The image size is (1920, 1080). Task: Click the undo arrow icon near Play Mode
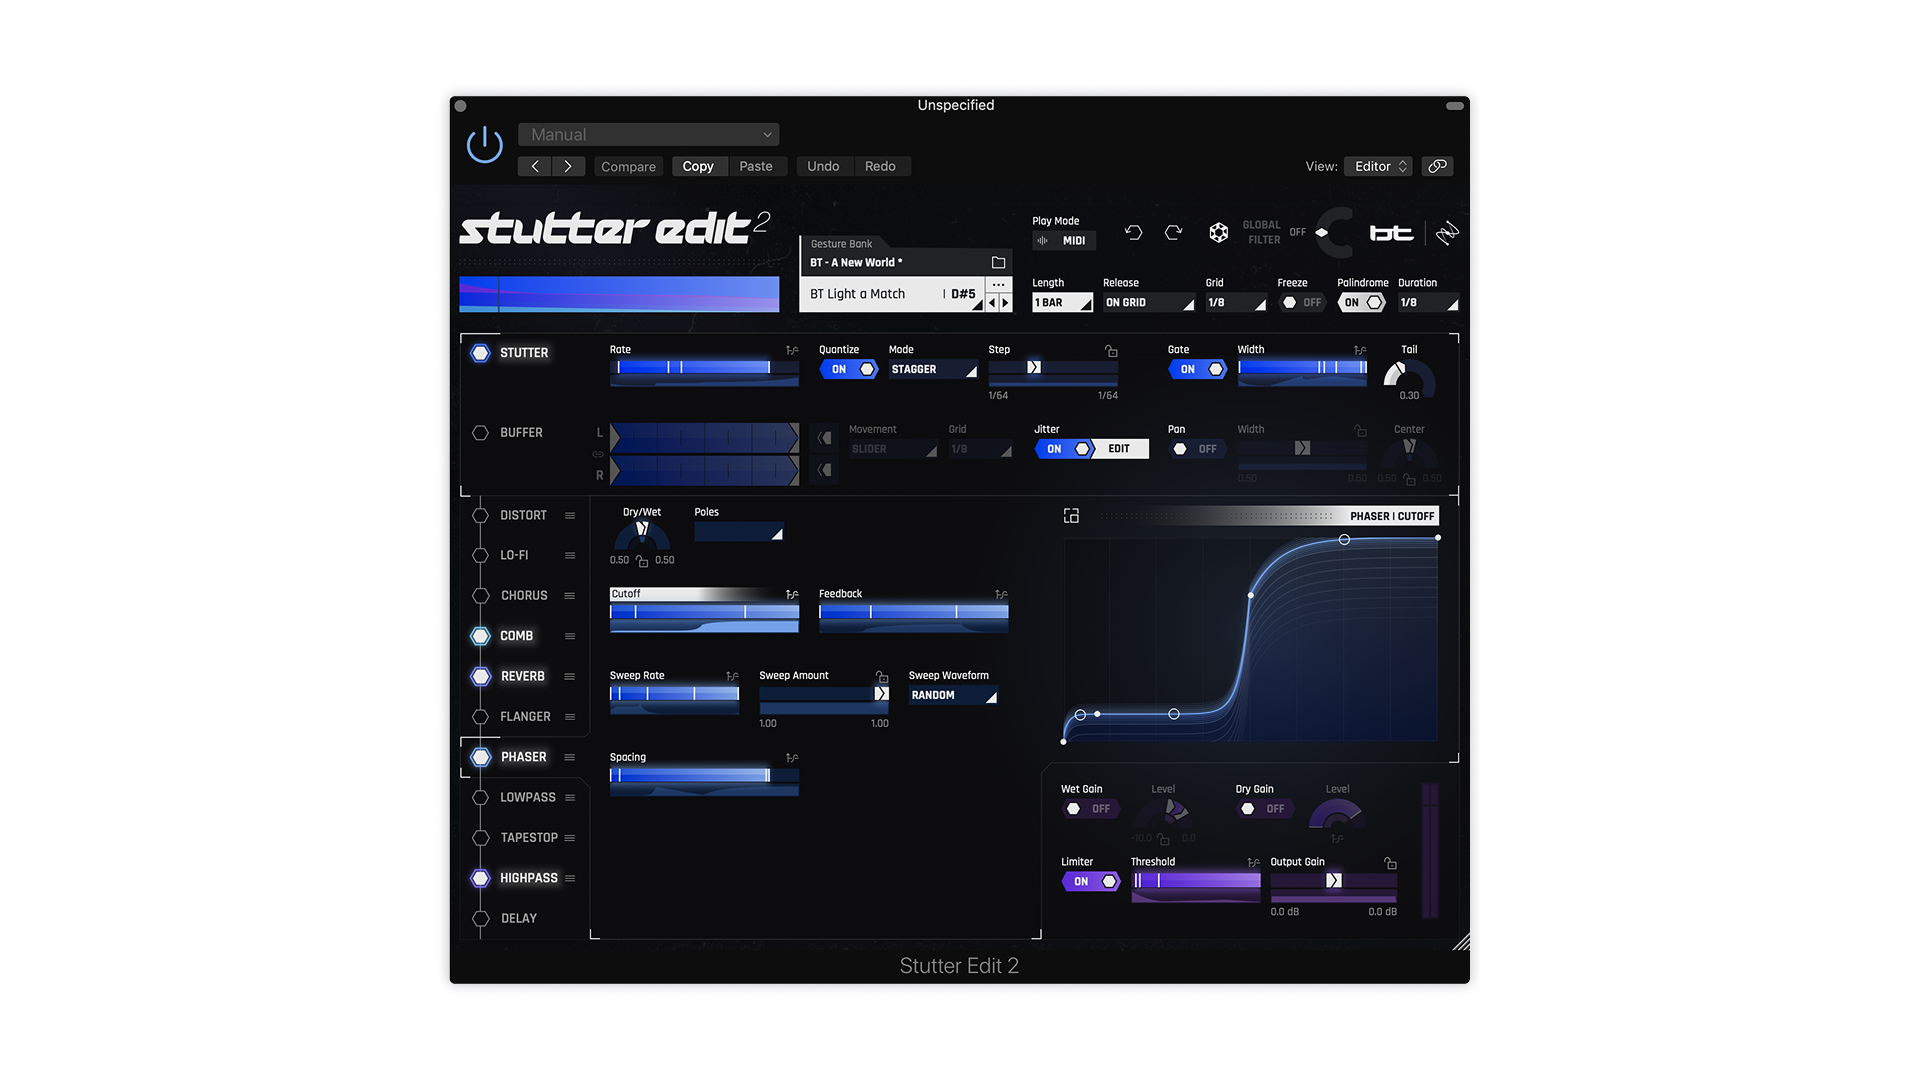(x=1133, y=232)
